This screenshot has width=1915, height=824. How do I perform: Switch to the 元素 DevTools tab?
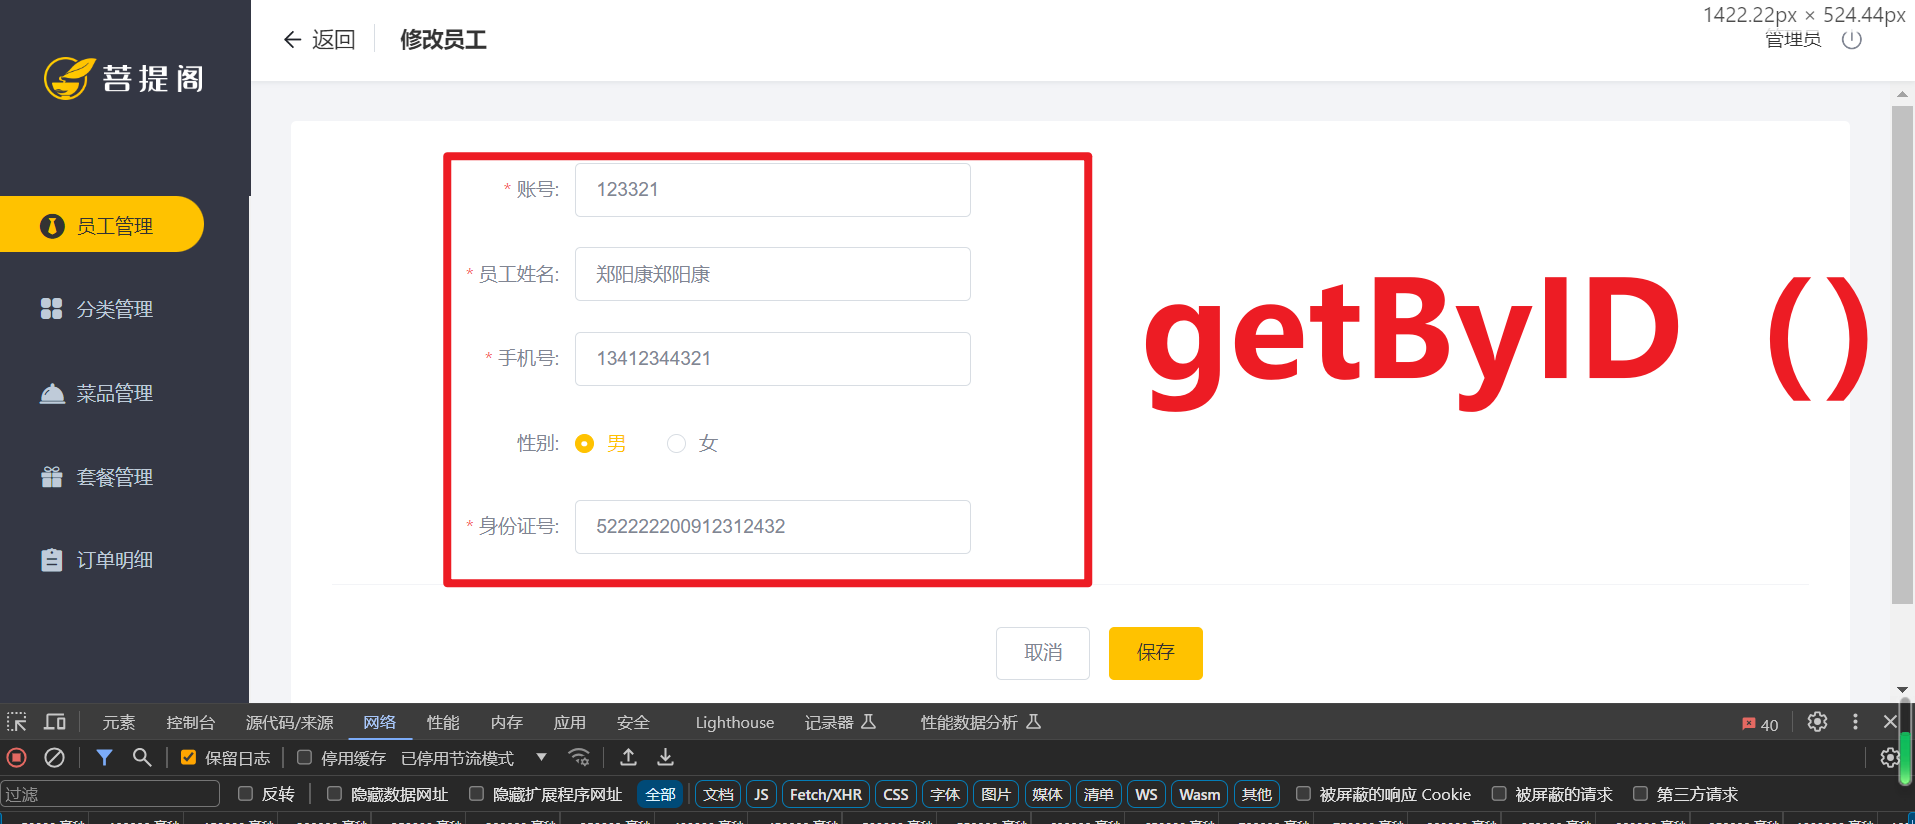(118, 722)
